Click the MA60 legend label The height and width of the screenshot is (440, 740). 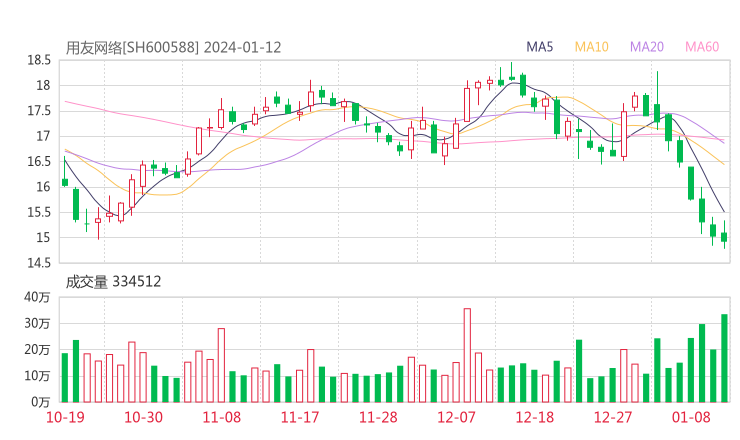[x=702, y=47]
